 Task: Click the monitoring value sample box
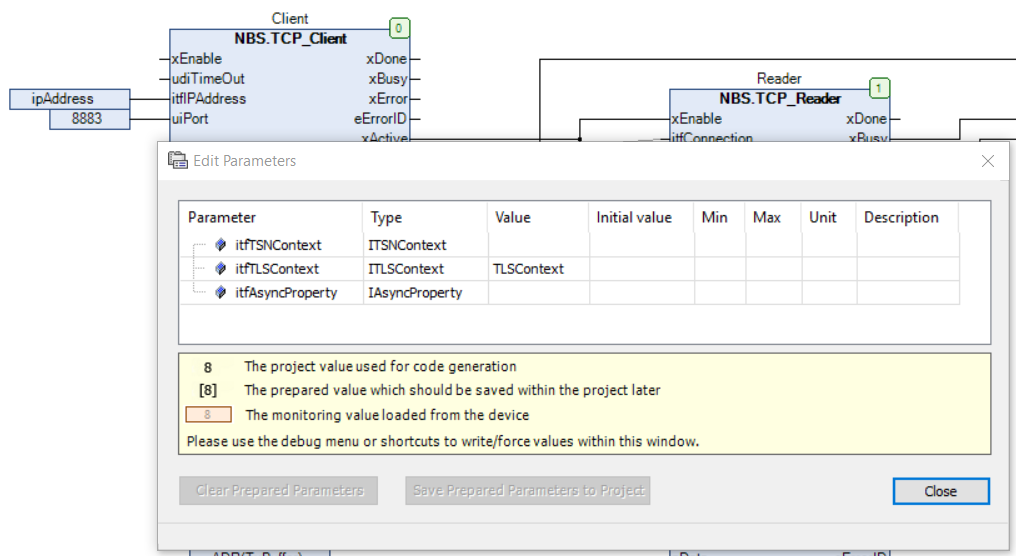208,415
